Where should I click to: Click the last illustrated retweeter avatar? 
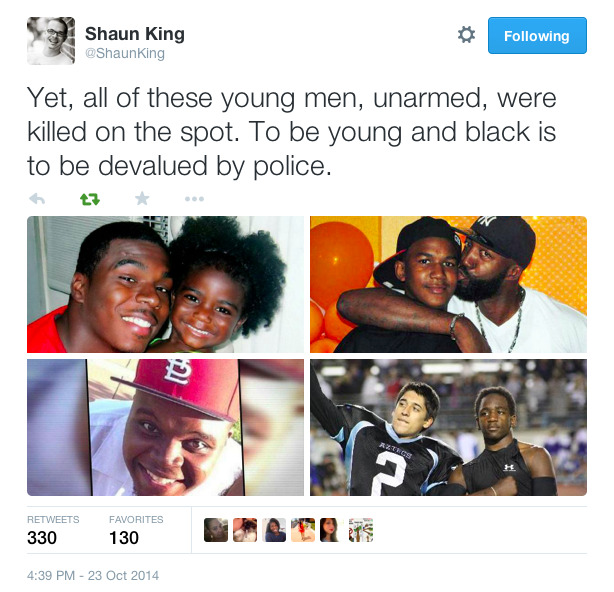361,530
